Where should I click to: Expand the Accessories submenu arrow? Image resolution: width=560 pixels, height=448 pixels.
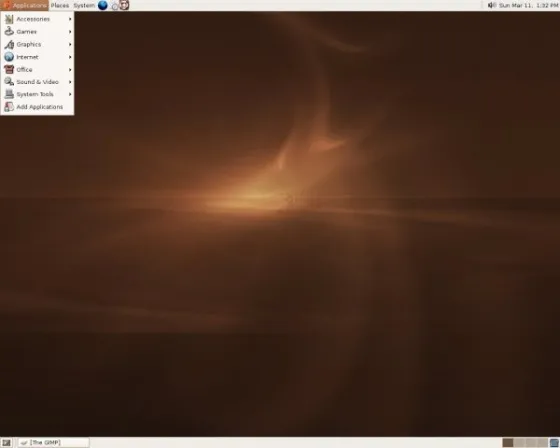click(x=70, y=19)
